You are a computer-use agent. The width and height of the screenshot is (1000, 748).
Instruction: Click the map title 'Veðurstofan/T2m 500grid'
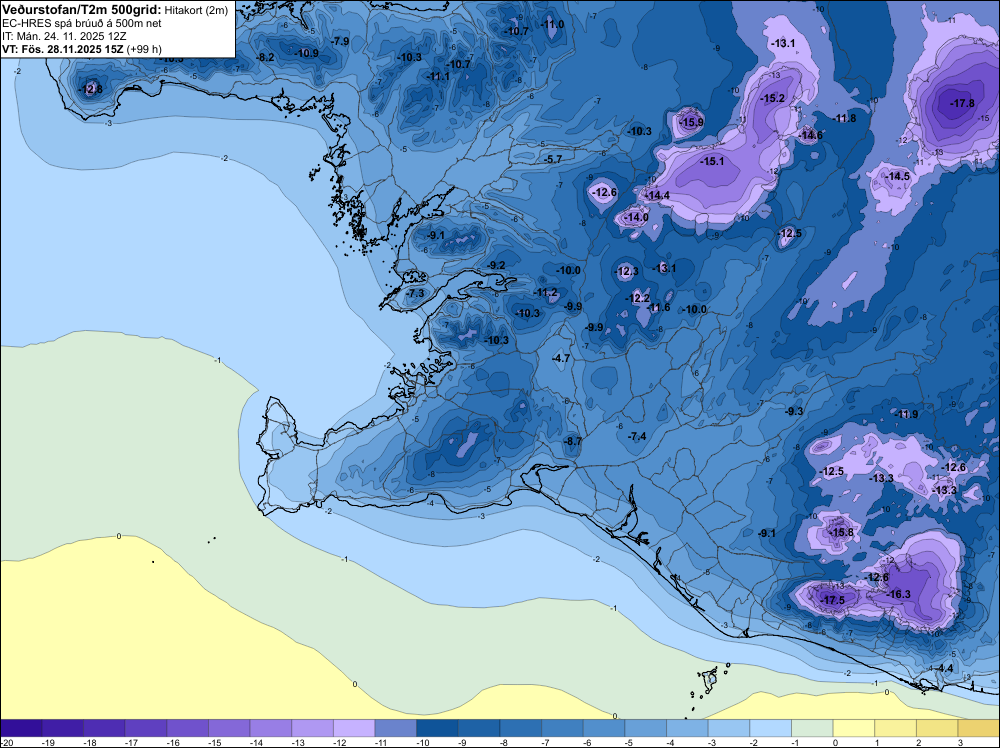(82, 9)
